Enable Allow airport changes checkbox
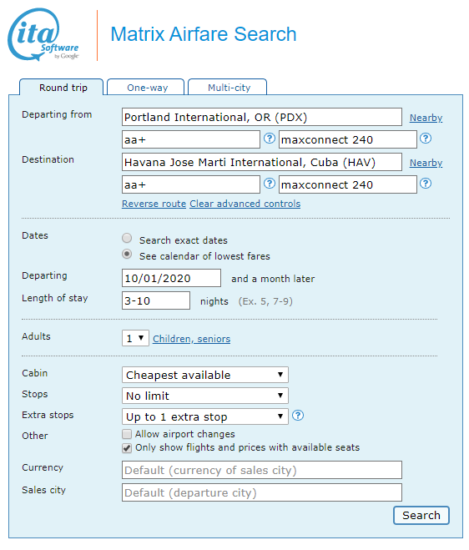 click(127, 434)
